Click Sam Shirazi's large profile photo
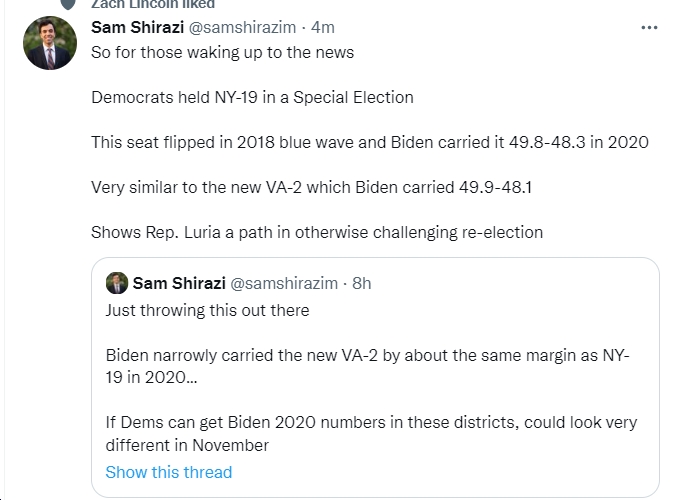This screenshot has width=675, height=500. click(50, 43)
